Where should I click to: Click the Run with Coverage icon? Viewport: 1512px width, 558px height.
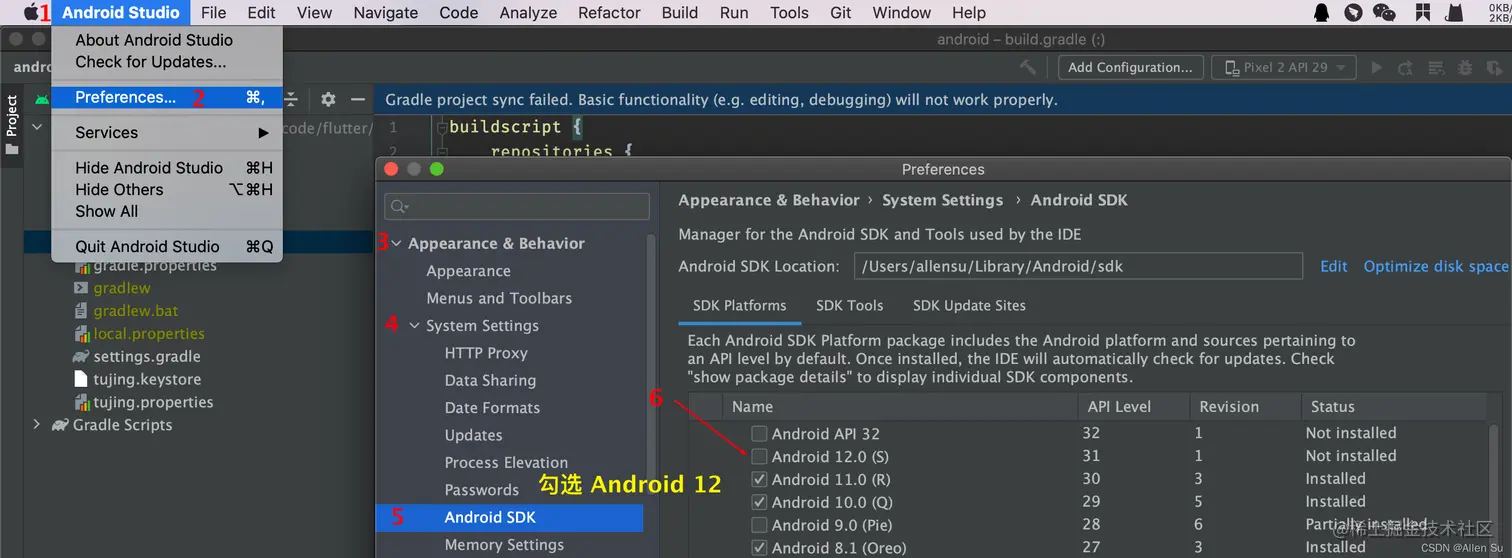(1494, 67)
